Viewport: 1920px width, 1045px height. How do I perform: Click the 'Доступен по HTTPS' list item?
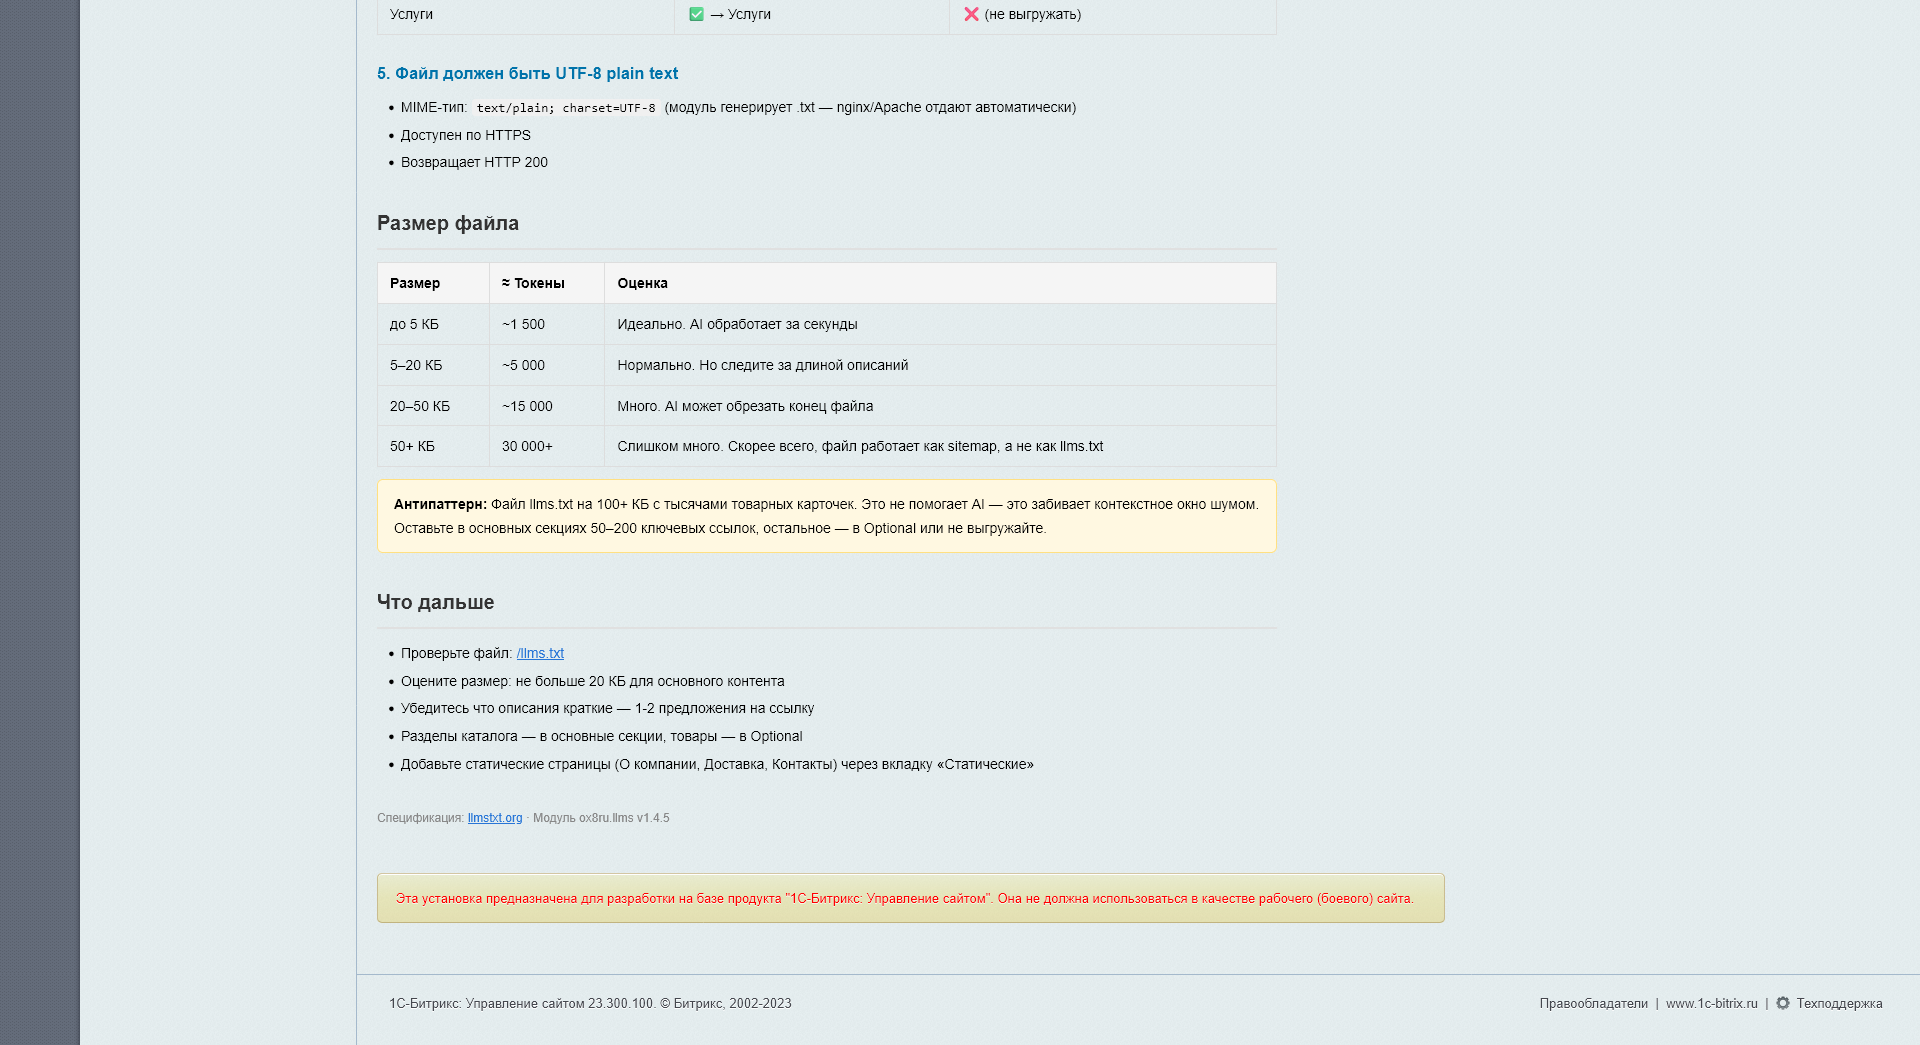[465, 135]
